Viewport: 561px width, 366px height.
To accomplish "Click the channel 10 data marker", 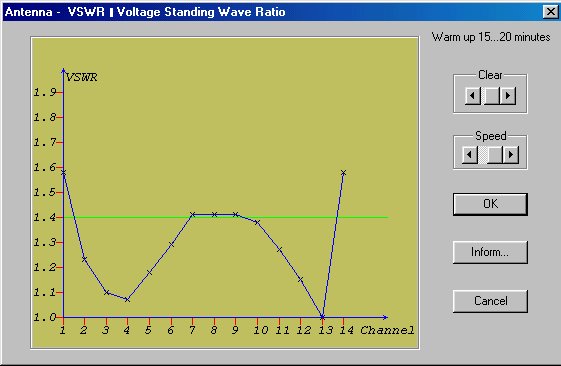I will tap(257, 222).
